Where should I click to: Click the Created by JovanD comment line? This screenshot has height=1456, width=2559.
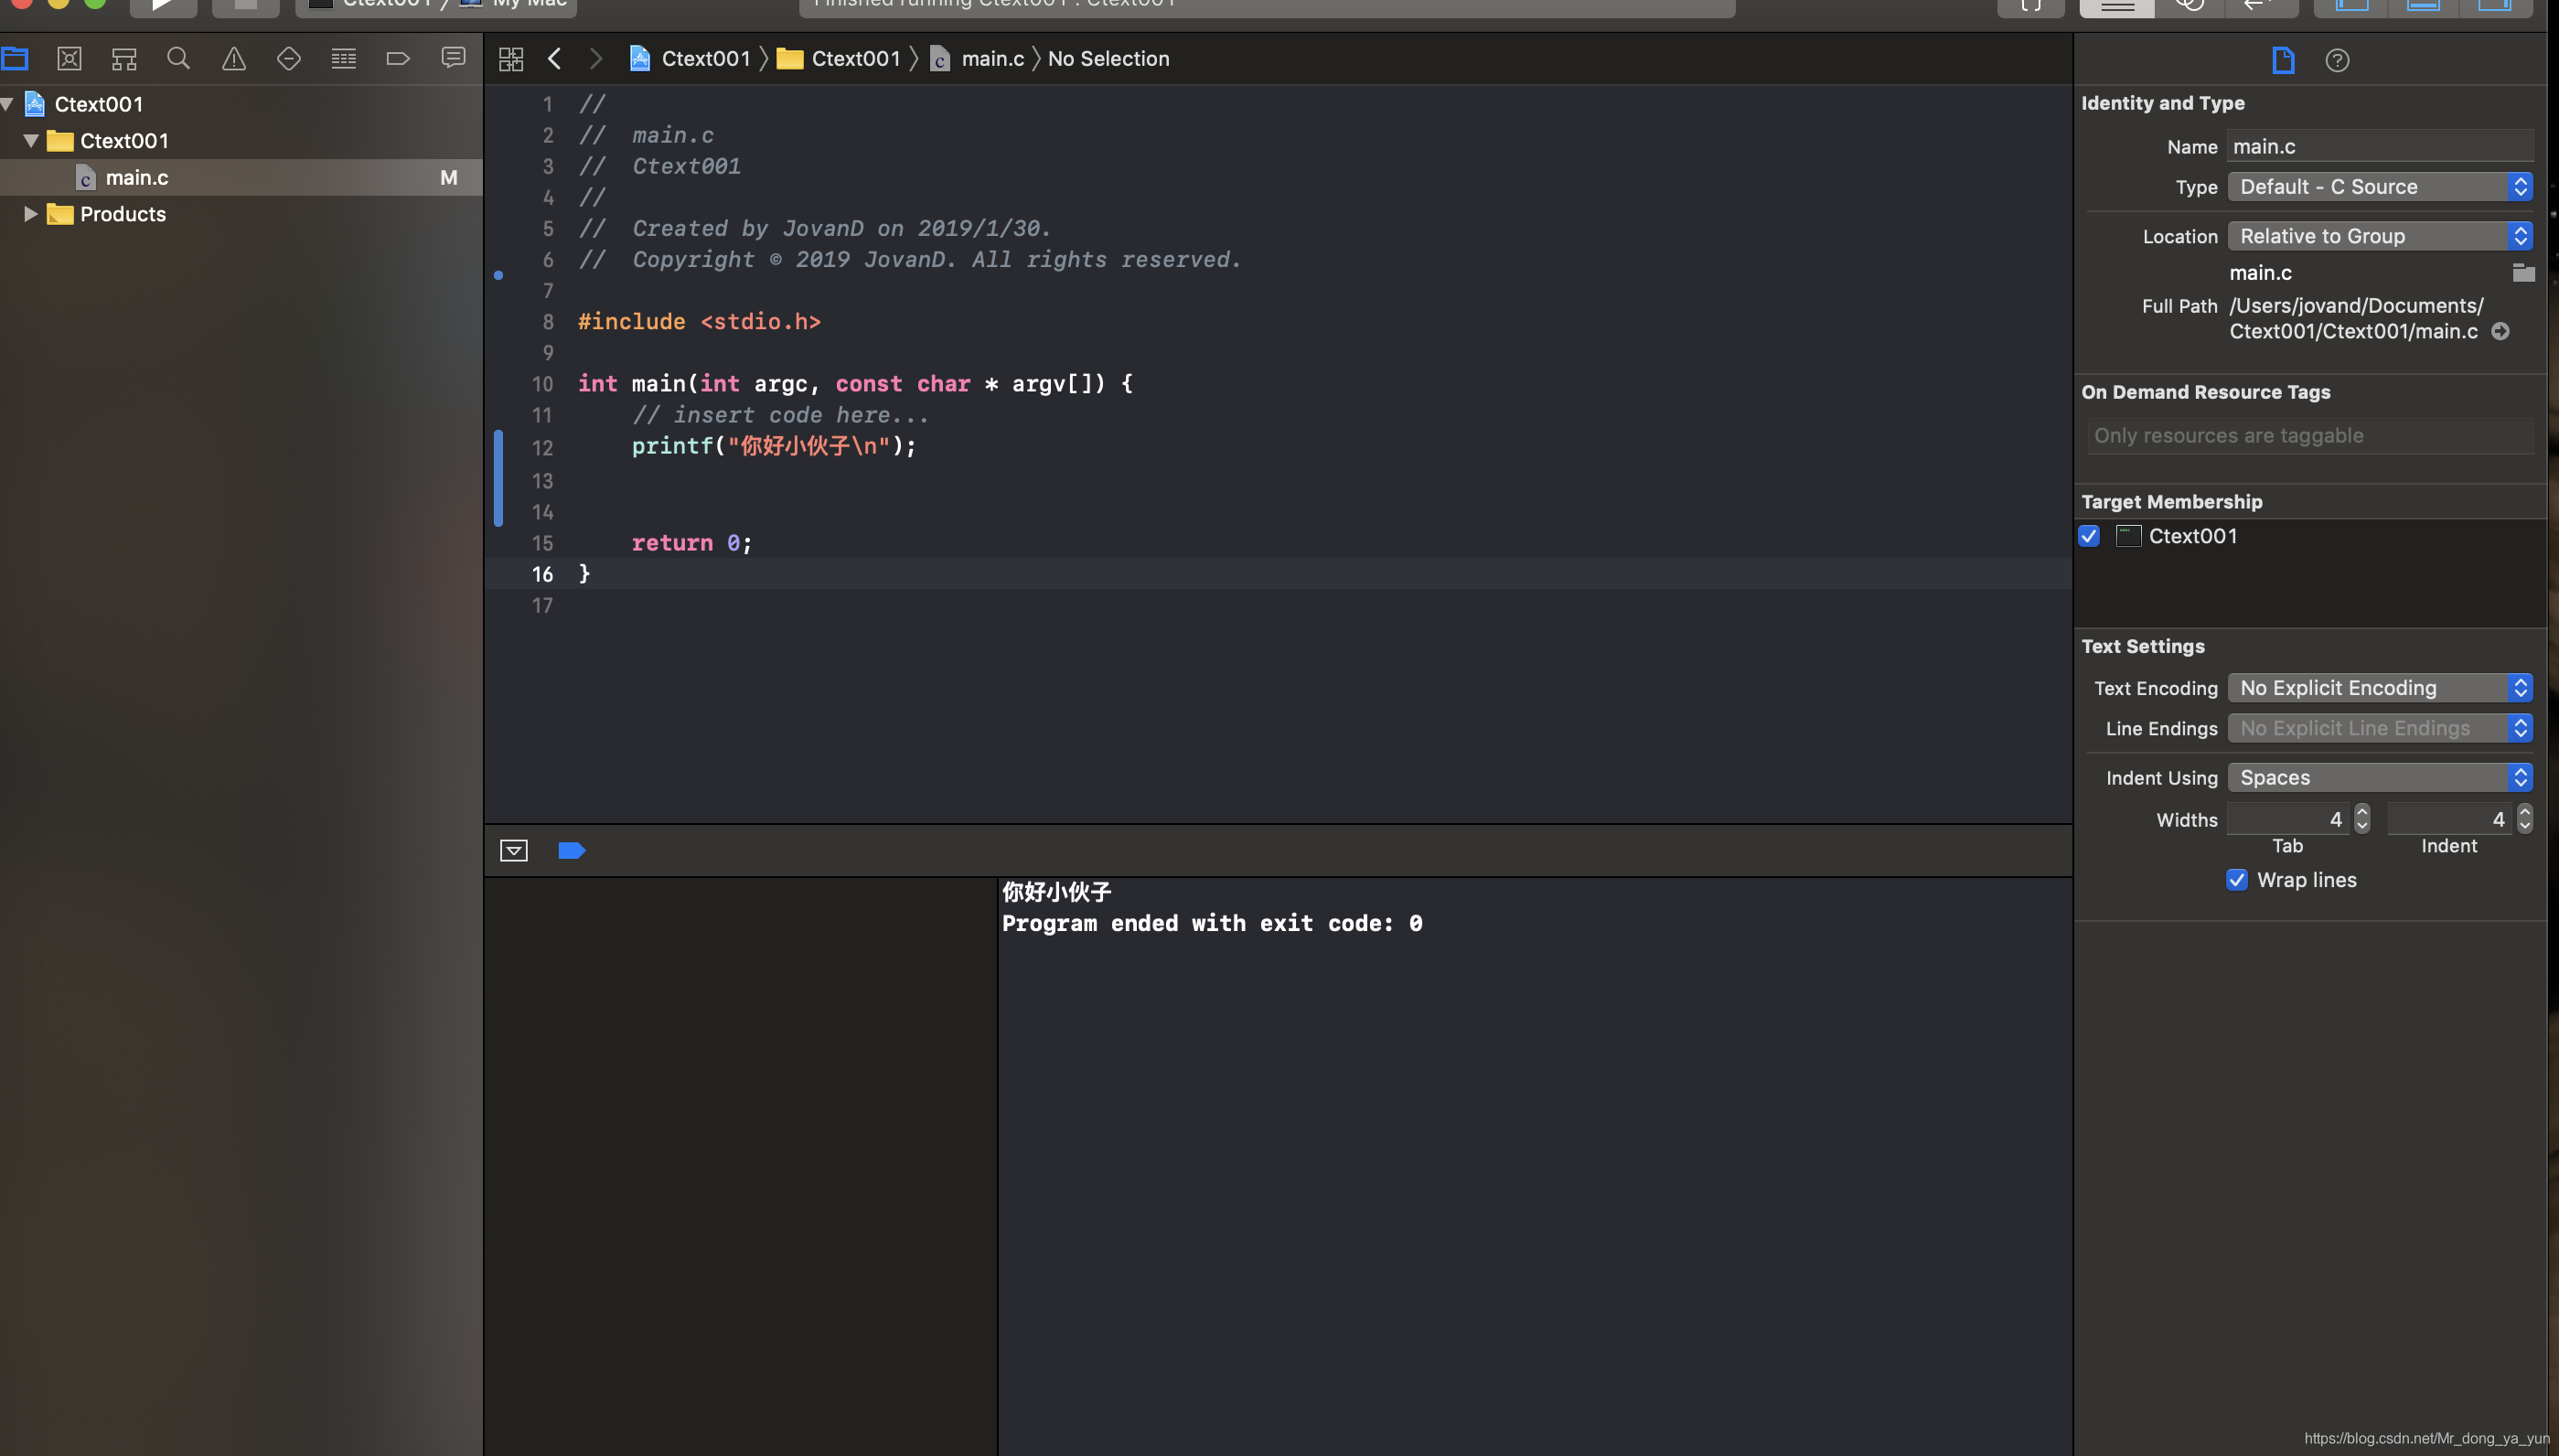pyautogui.click(x=815, y=229)
